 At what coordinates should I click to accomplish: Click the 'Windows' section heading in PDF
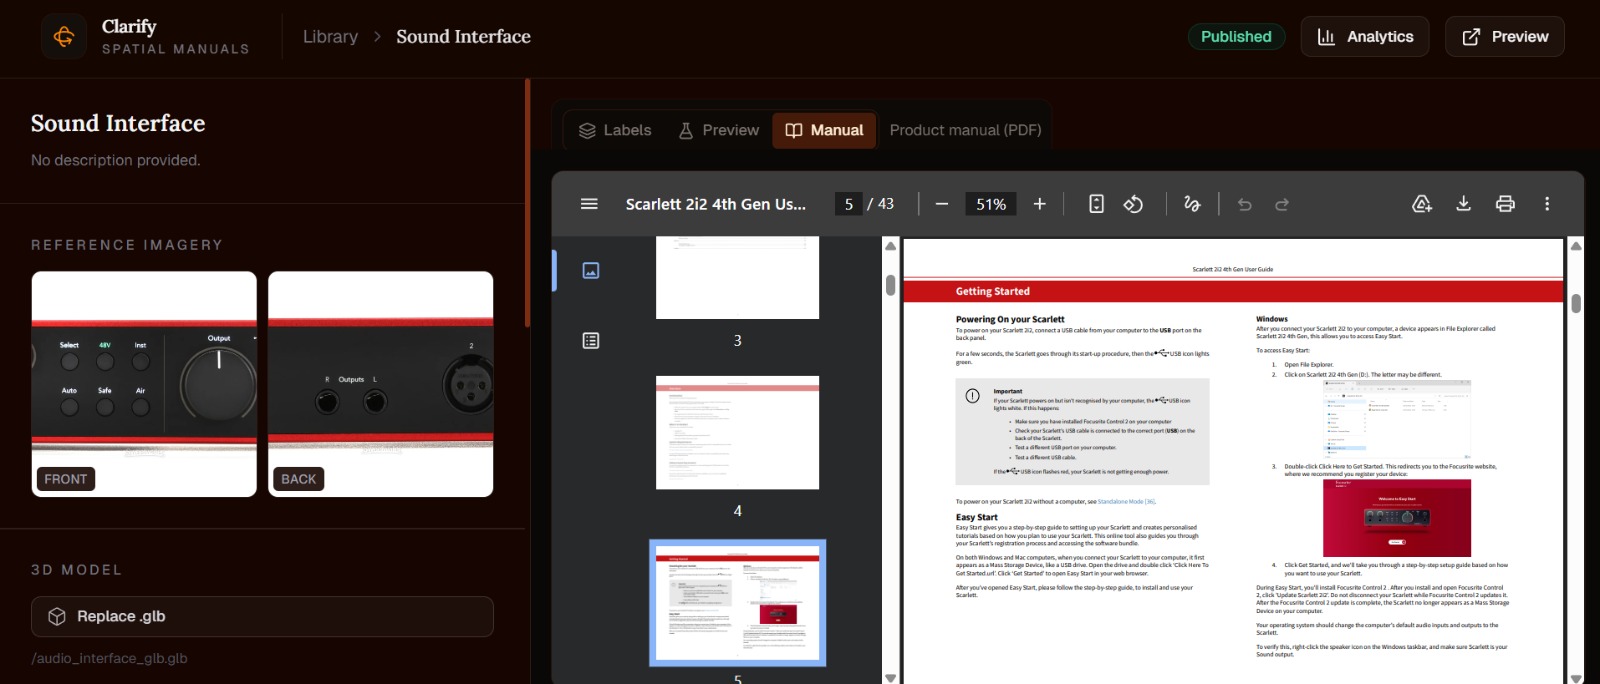tap(1272, 319)
